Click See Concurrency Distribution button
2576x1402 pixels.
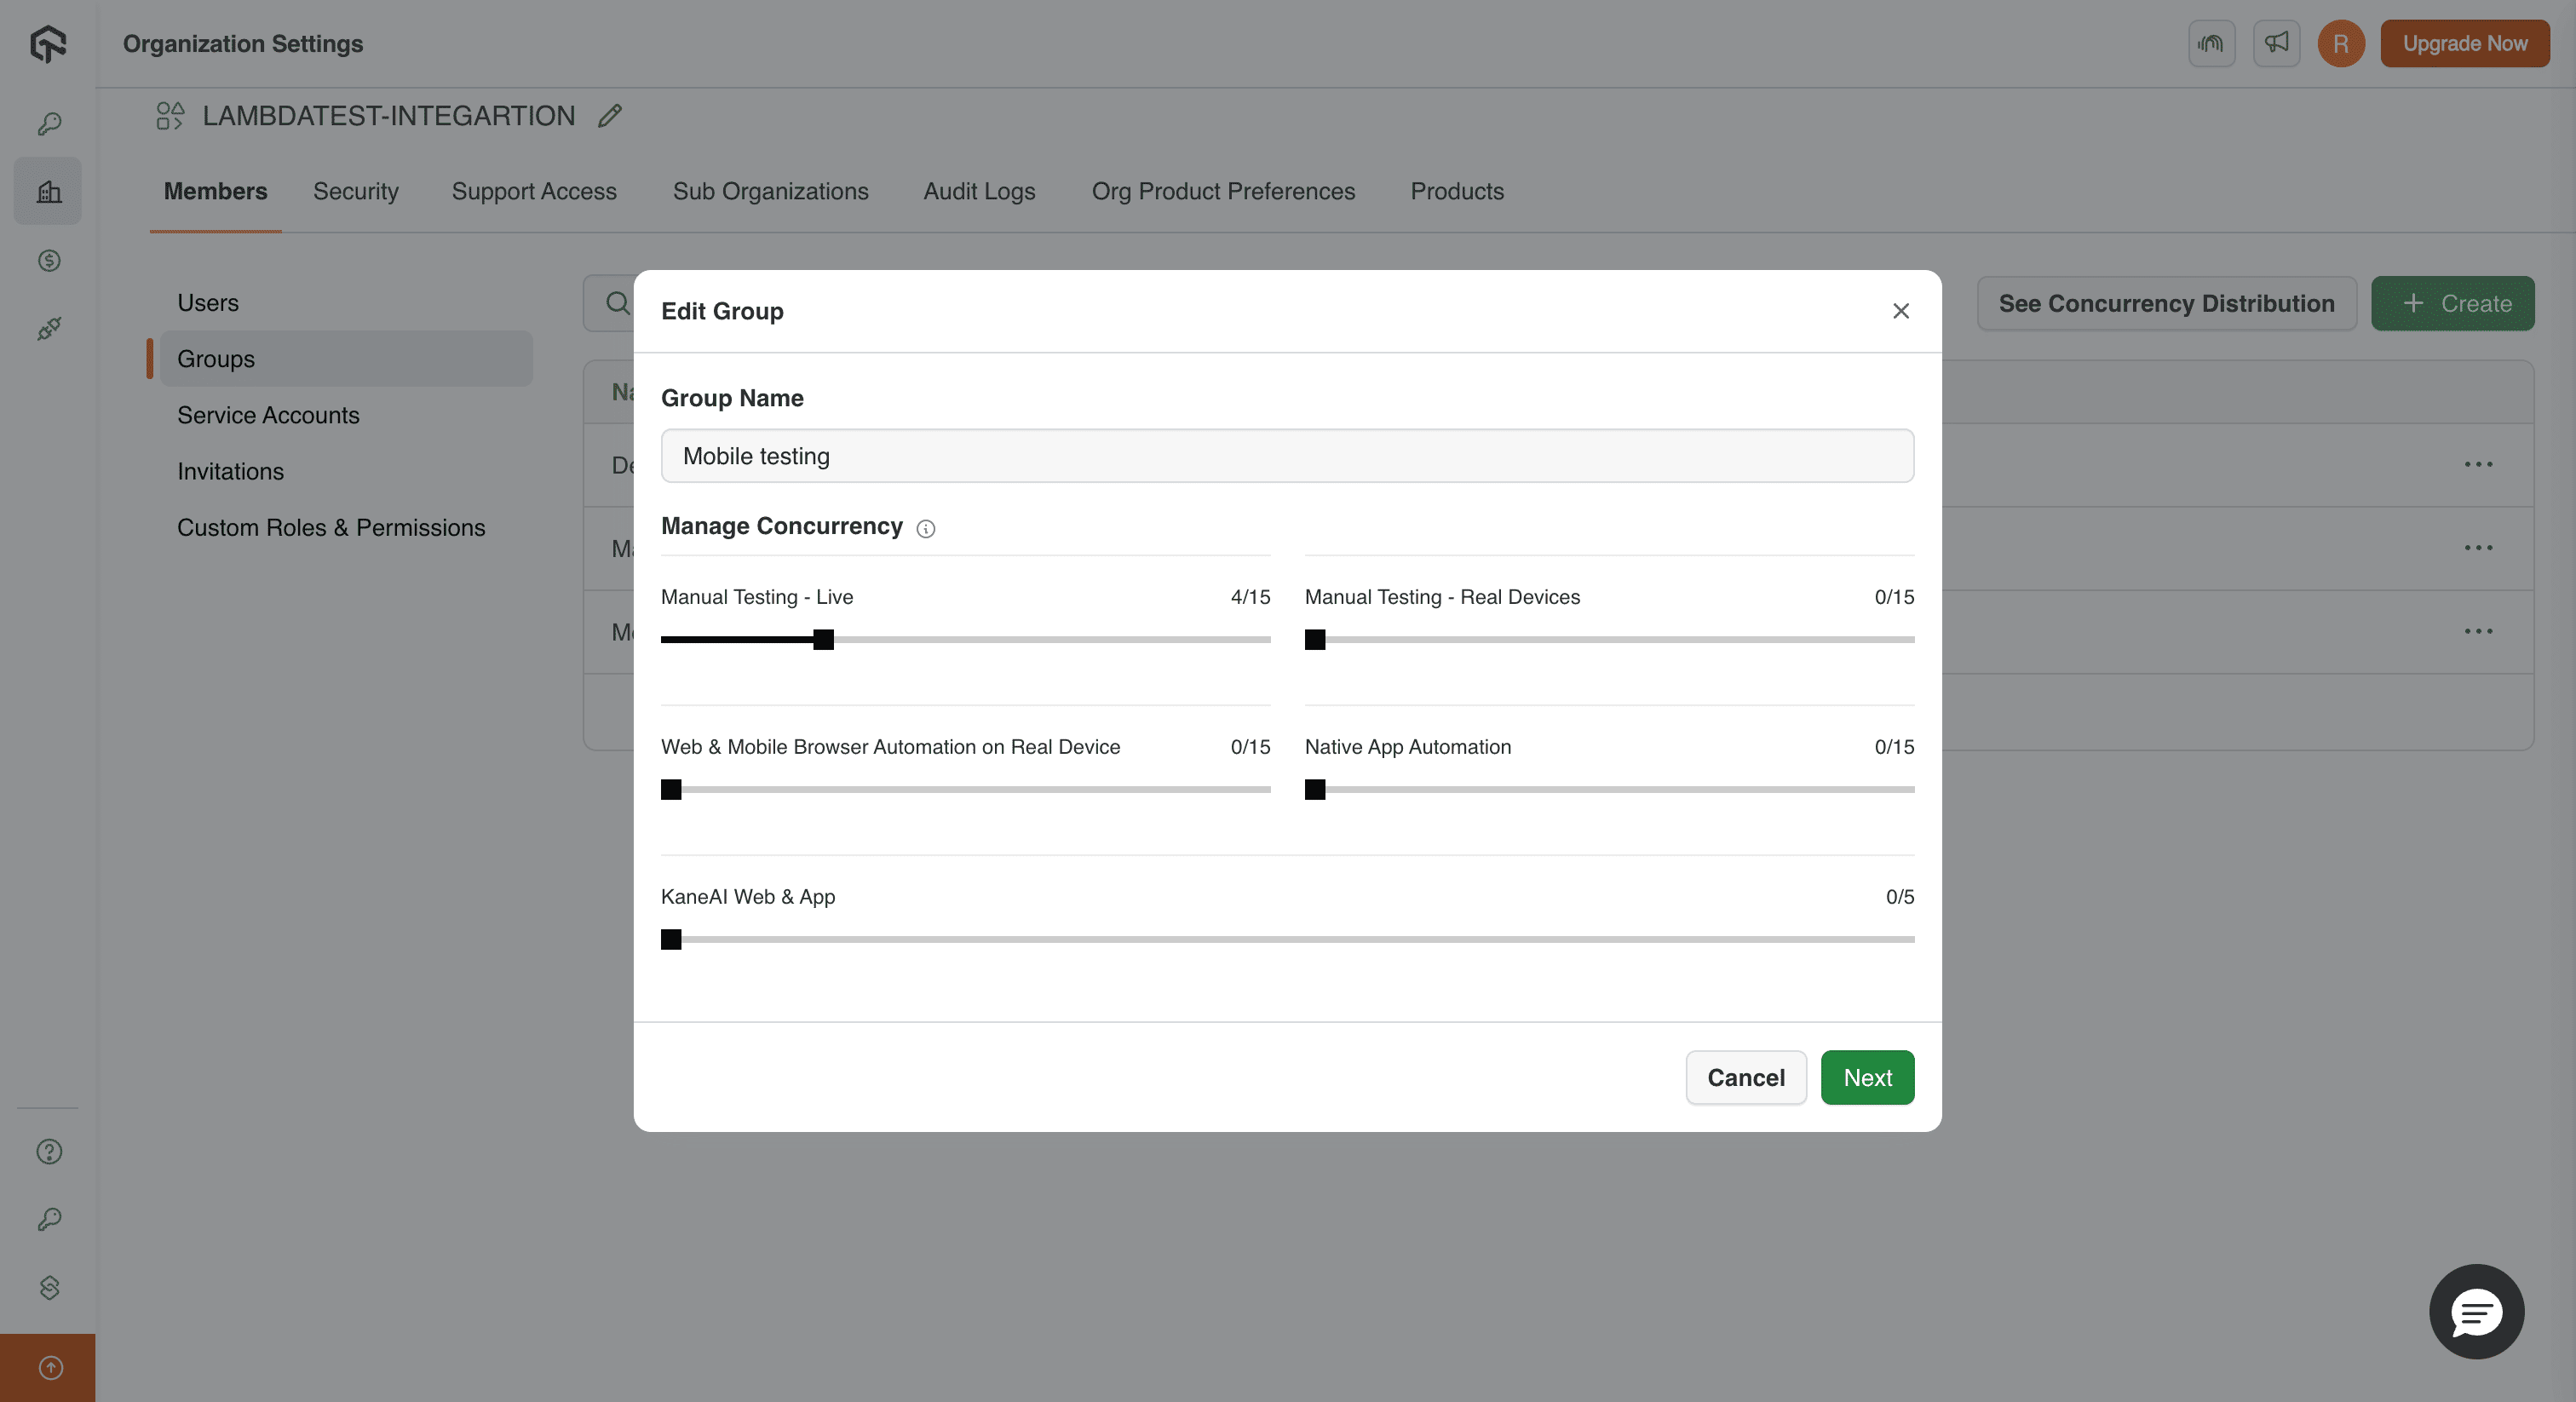click(x=2165, y=303)
